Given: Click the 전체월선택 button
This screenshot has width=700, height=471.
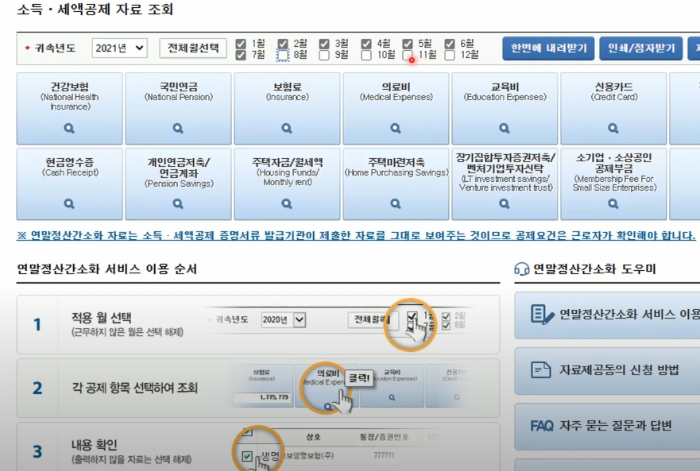Looking at the screenshot, I should (x=193, y=48).
